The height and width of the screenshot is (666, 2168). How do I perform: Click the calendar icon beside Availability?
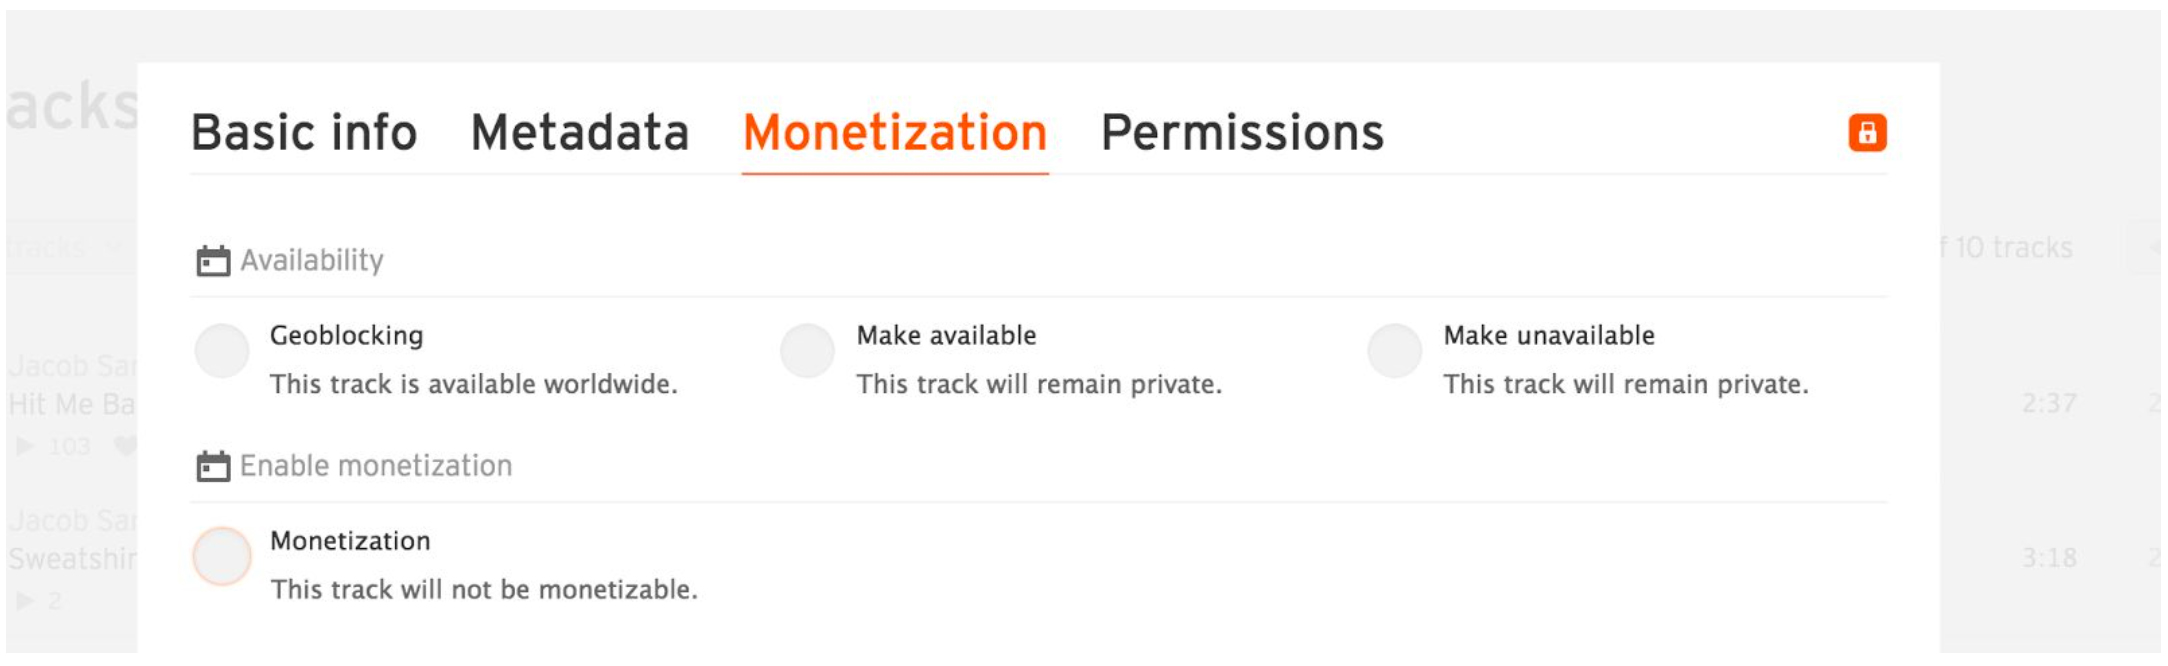(212, 260)
